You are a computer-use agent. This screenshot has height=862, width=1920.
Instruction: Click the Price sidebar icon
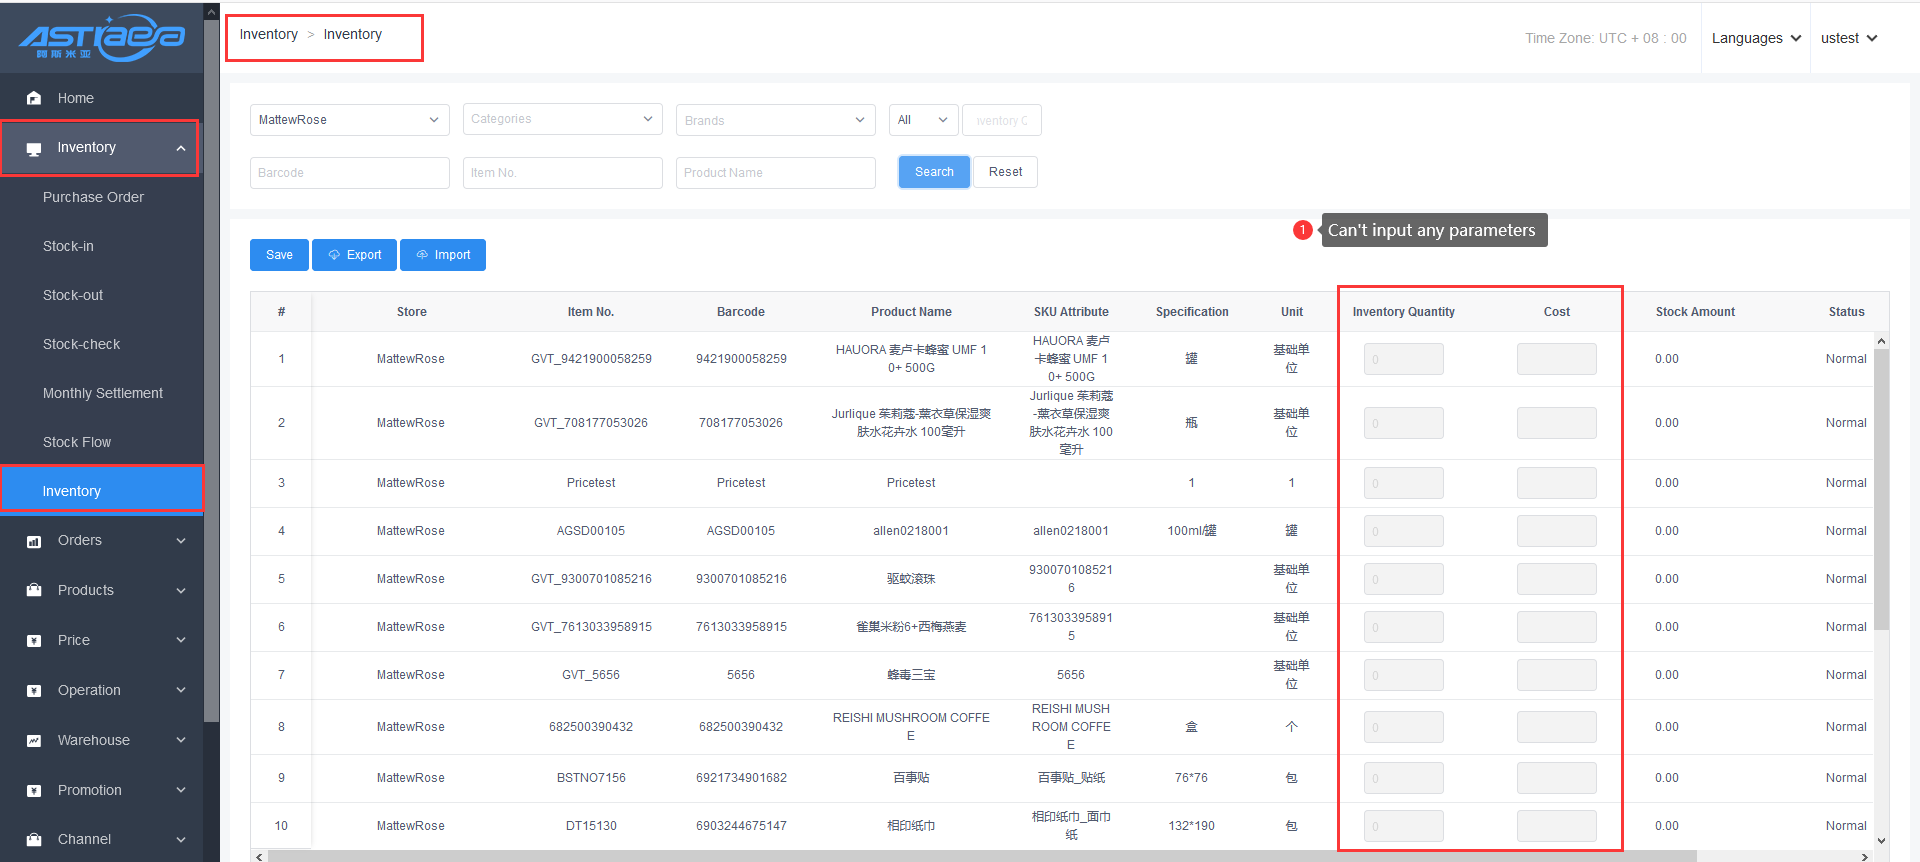coord(34,640)
